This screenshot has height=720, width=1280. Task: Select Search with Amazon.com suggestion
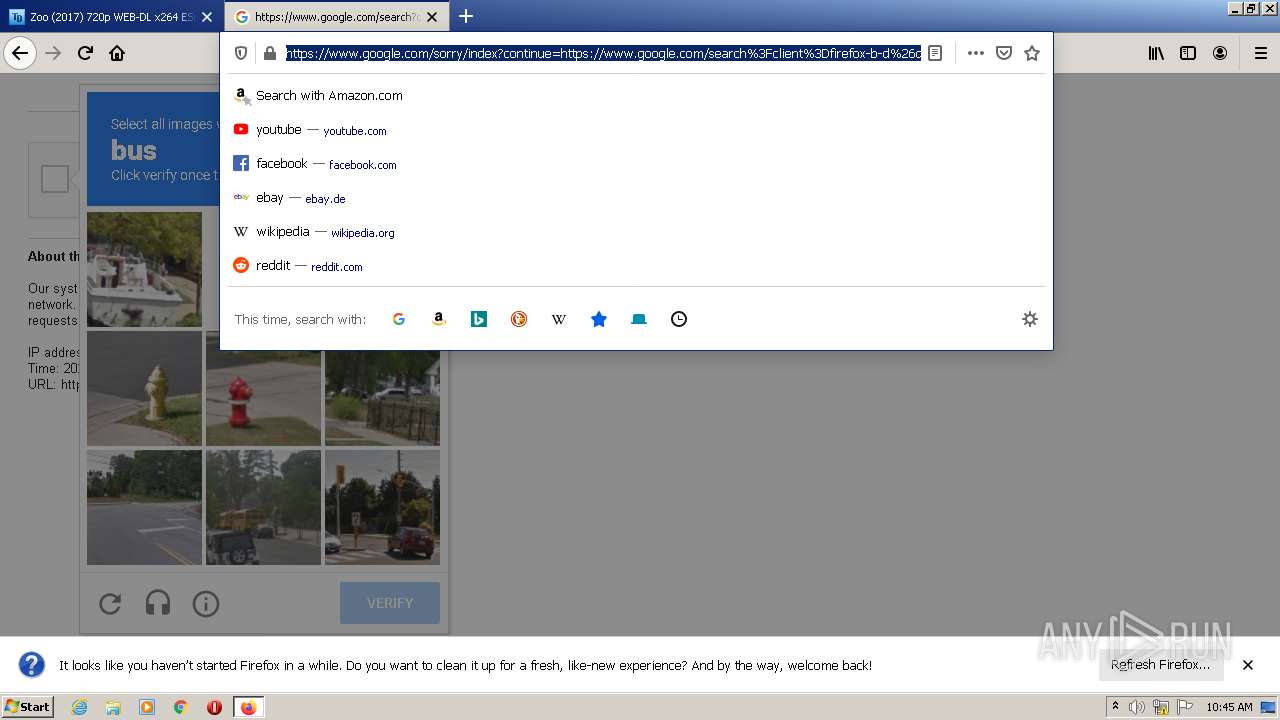[636, 96]
